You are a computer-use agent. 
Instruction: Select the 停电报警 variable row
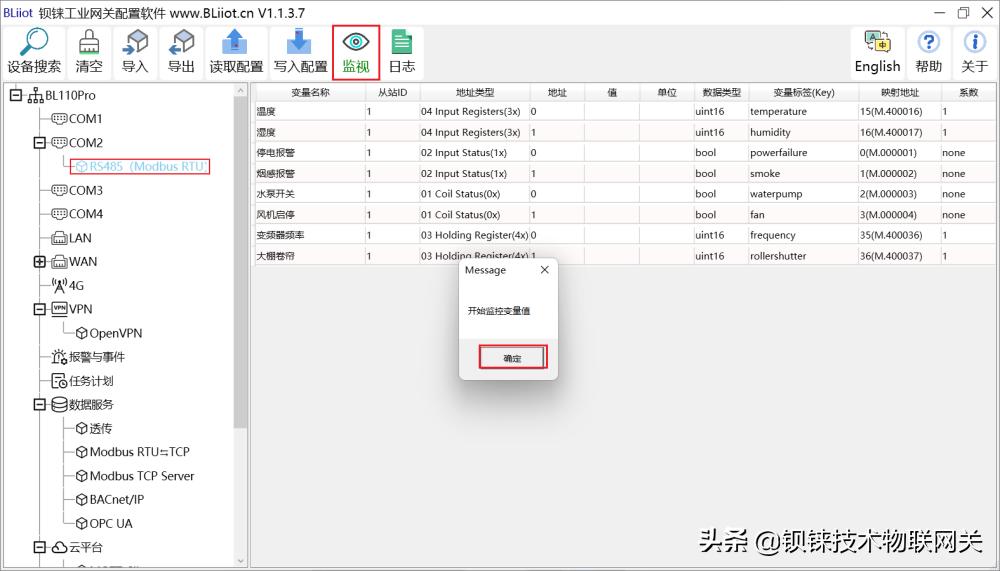click(x=625, y=152)
